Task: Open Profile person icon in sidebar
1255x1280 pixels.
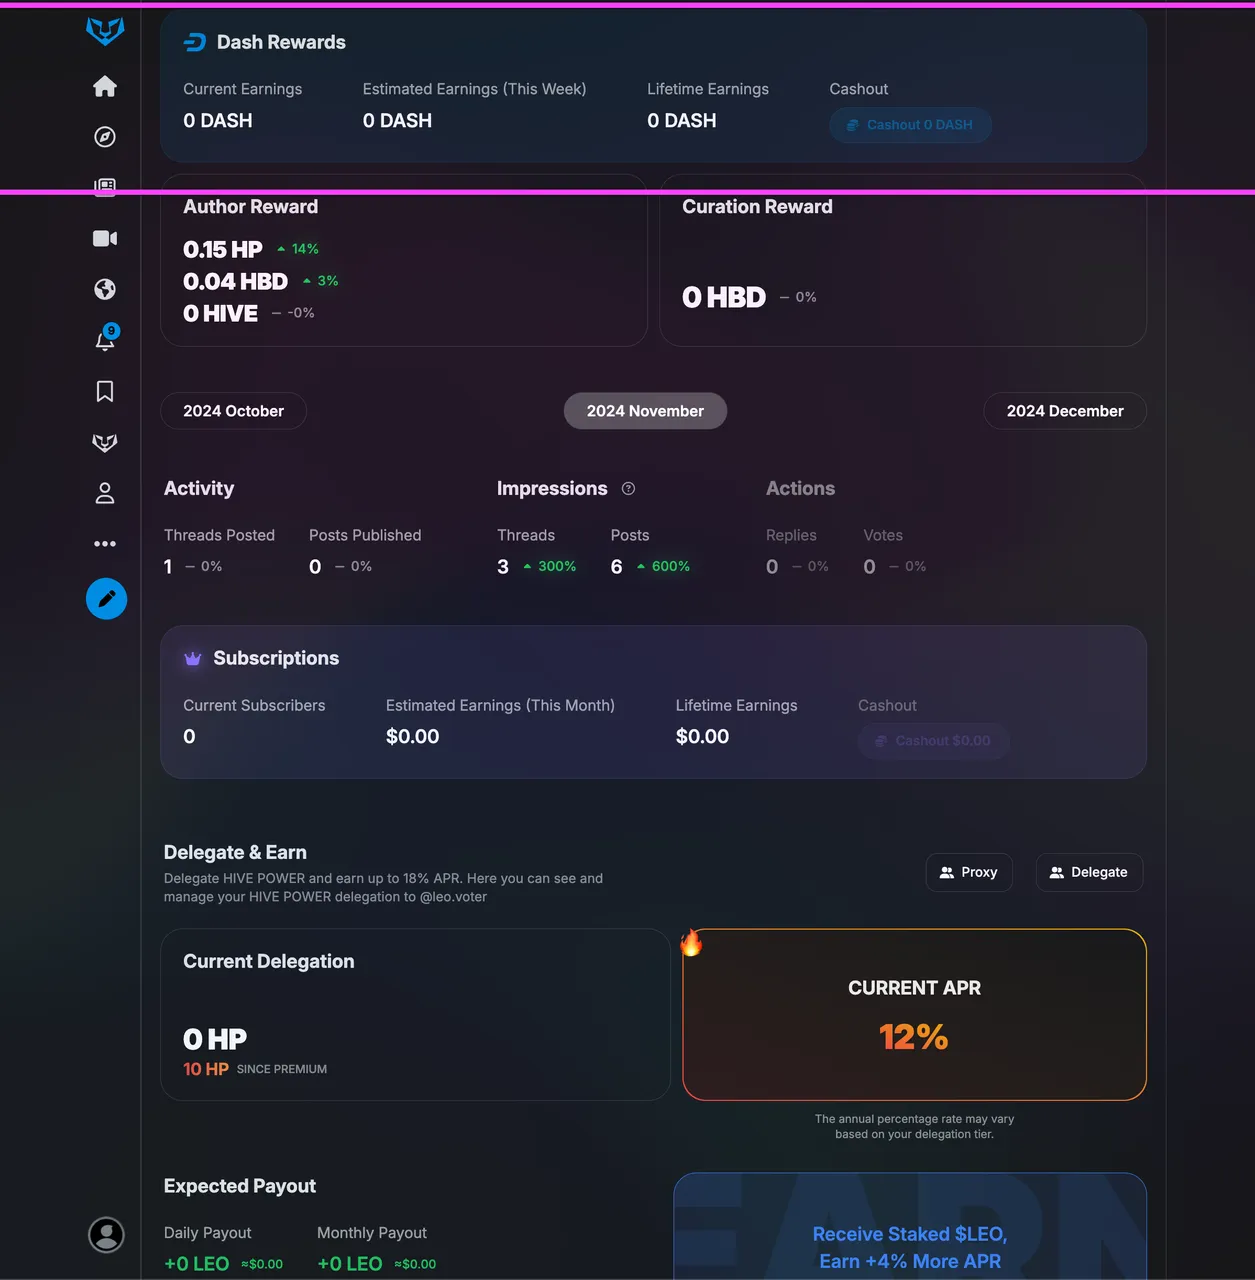Action: coord(105,493)
